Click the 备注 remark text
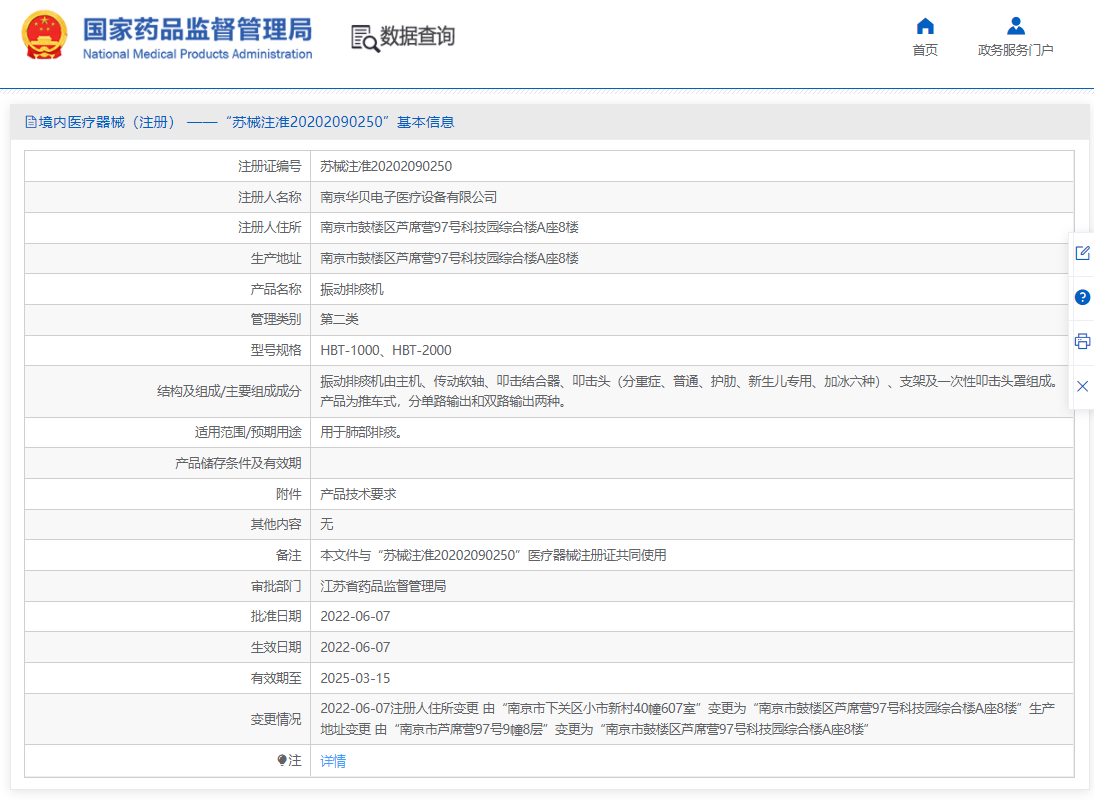This screenshot has height=801, width=1094. [493, 555]
